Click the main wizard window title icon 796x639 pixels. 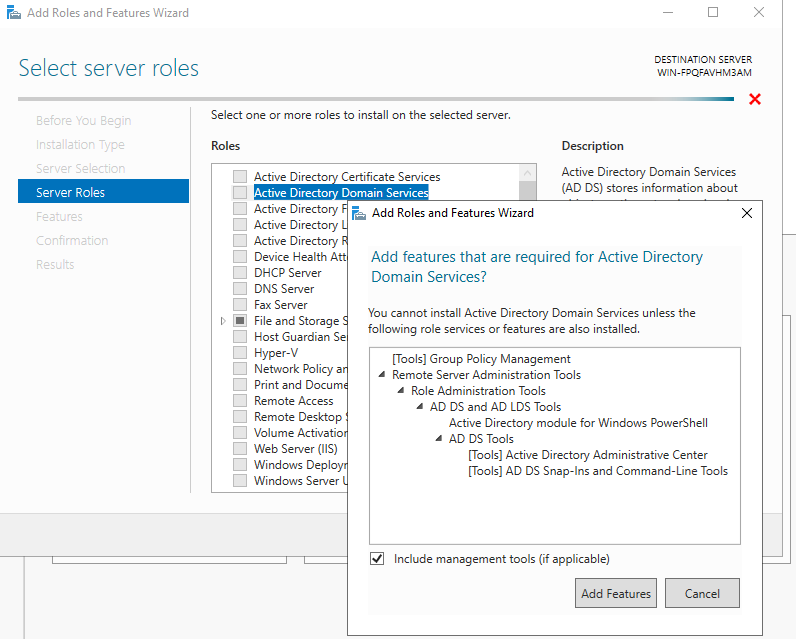(x=14, y=13)
